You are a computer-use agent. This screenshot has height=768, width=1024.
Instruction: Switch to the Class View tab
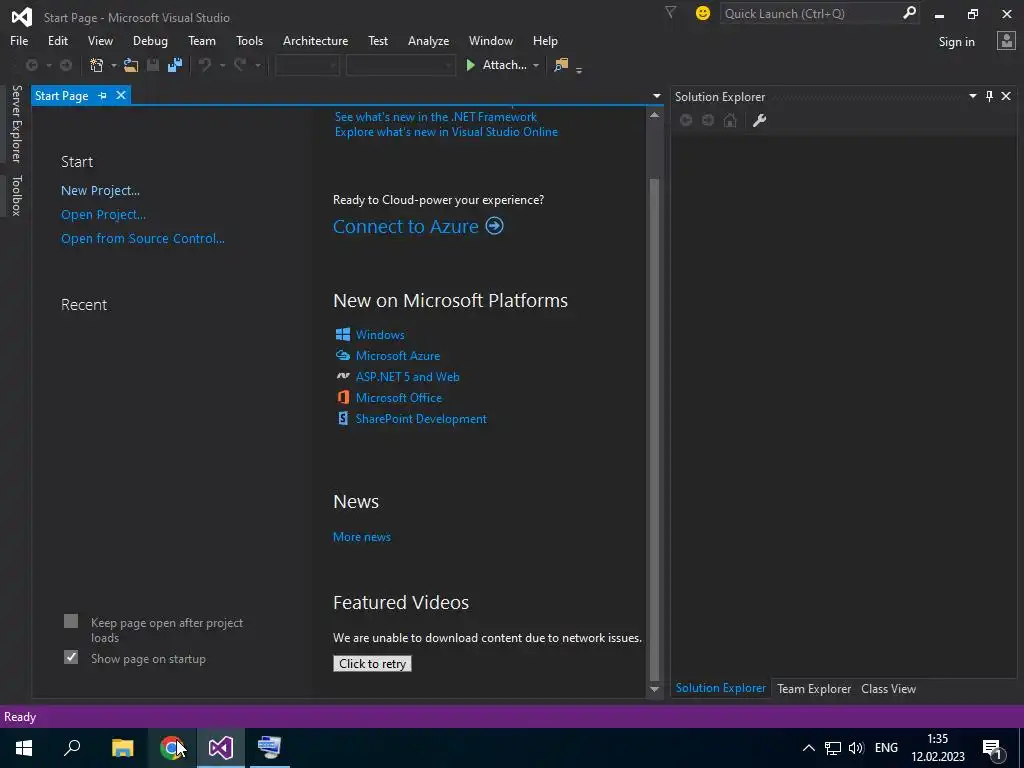click(888, 688)
